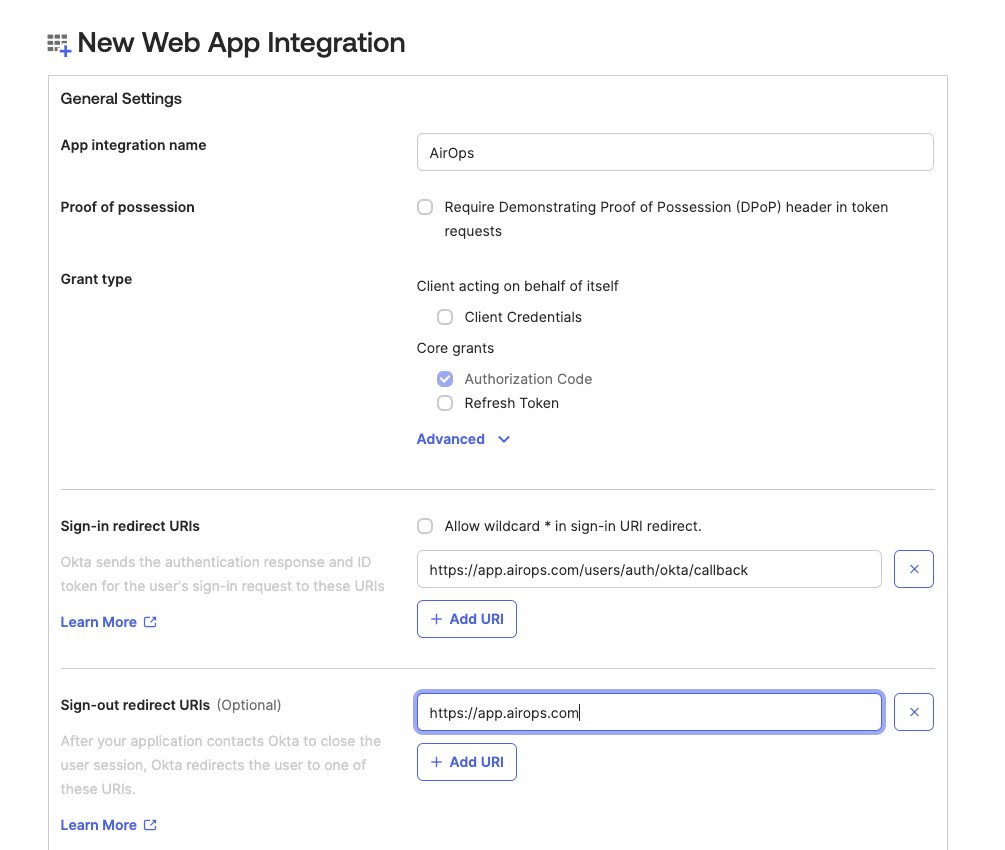Open the Learn More link for sign-in redirect URIs
Image resolution: width=1005 pixels, height=850 pixels.
click(99, 622)
